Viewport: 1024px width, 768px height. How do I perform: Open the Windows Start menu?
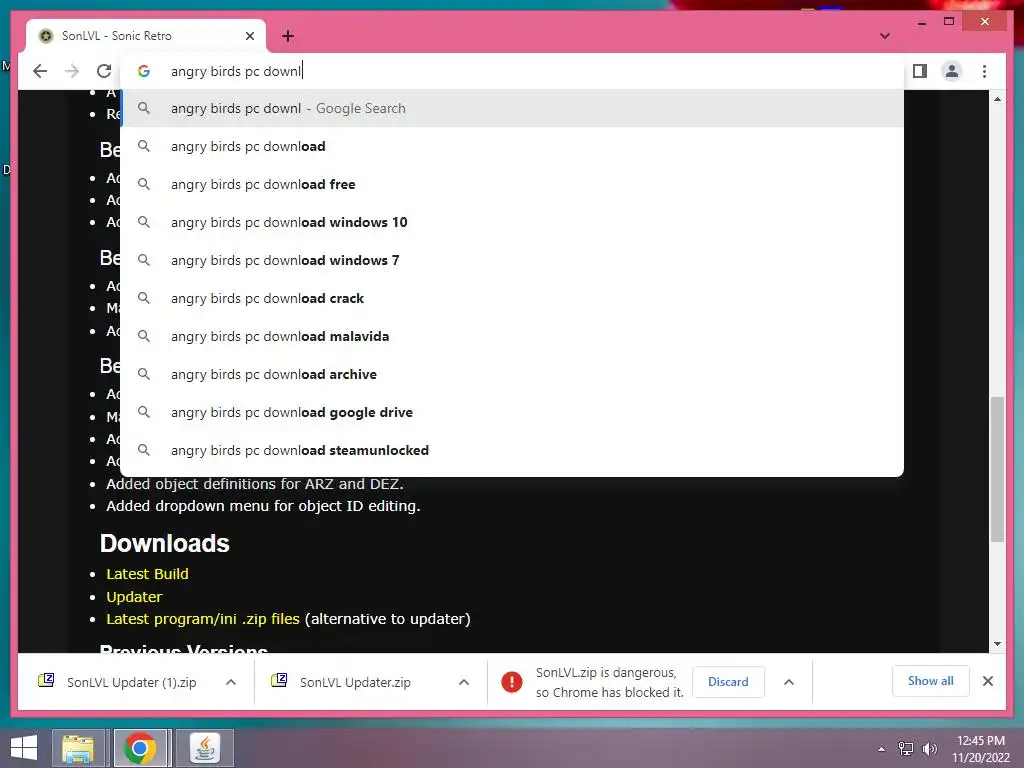[24, 748]
